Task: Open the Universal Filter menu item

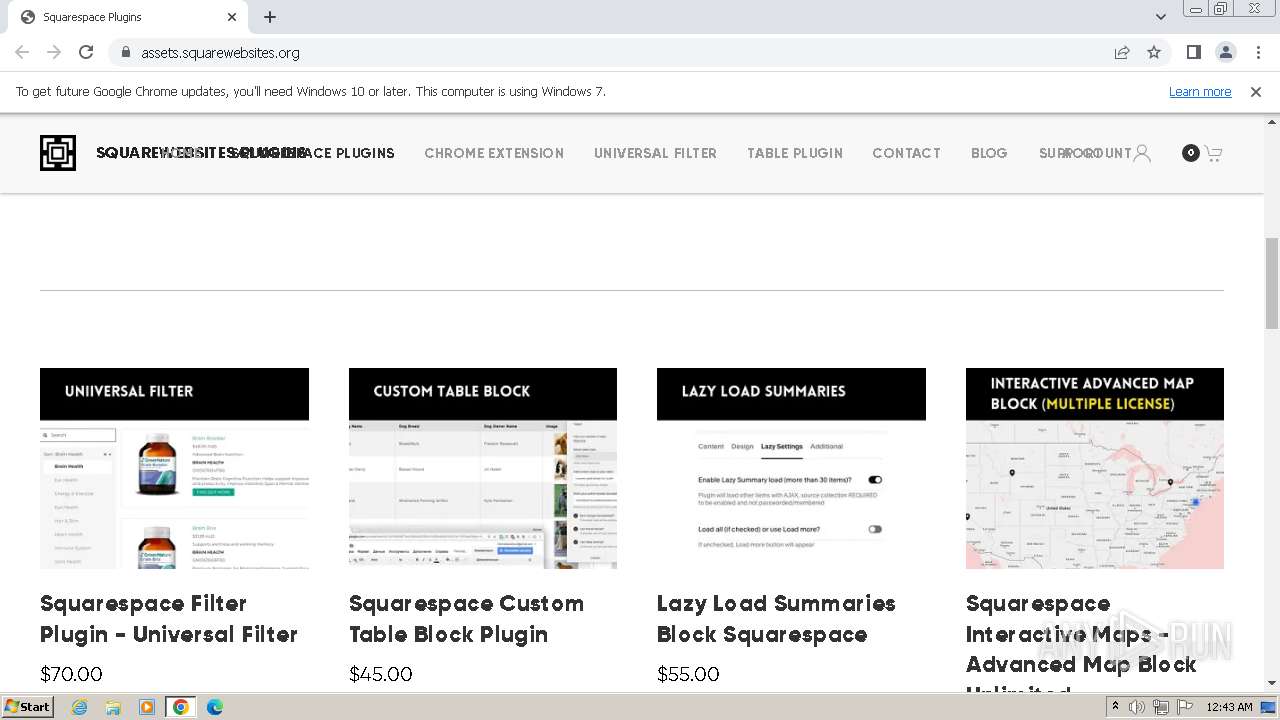Action: pyautogui.click(x=655, y=153)
